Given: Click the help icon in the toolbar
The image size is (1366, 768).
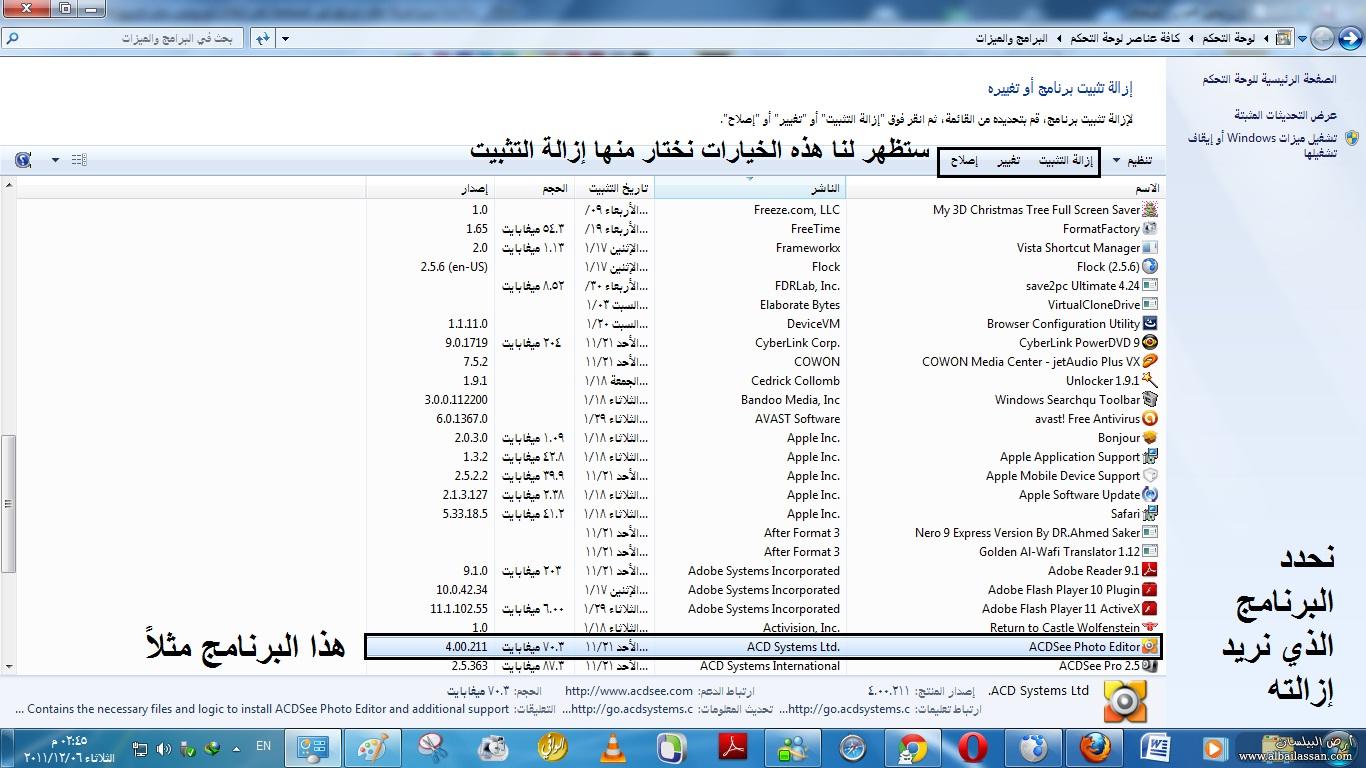Looking at the screenshot, I should pos(24,160).
